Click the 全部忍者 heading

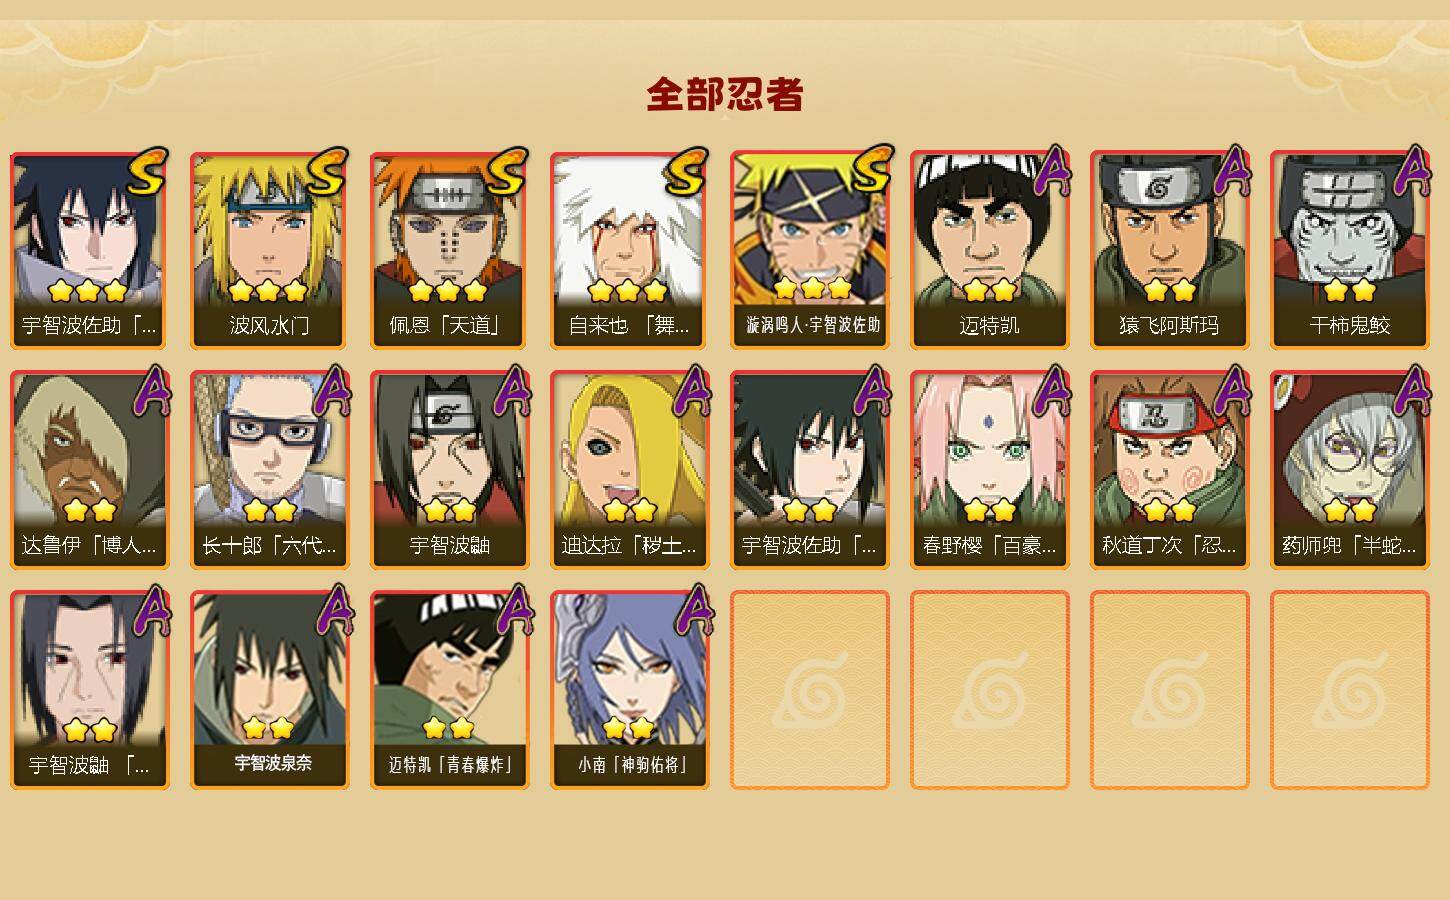tap(725, 95)
